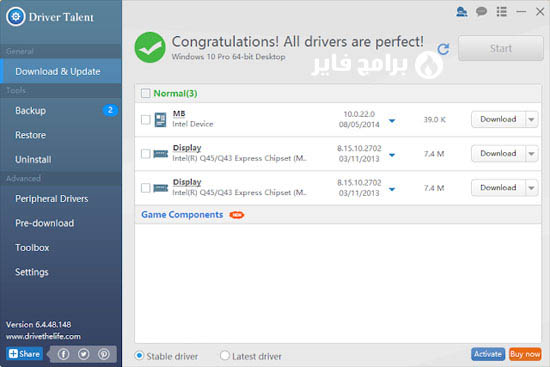Go to Restore in sidebar
Viewport: 550px width, 367px height.
[61, 135]
